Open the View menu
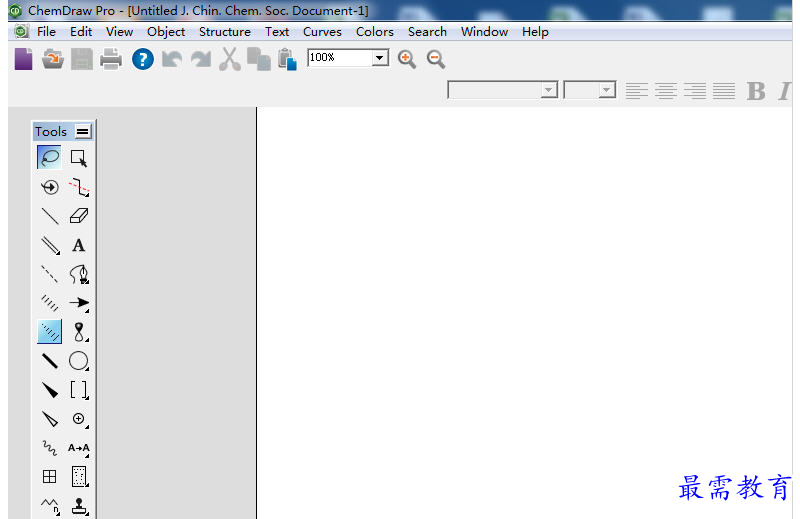This screenshot has width=800, height=519. tap(119, 32)
